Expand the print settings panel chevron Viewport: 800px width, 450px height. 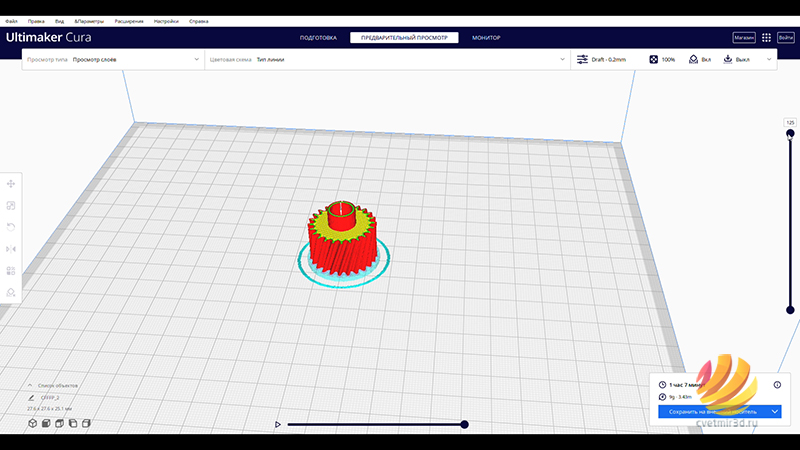tap(769, 60)
